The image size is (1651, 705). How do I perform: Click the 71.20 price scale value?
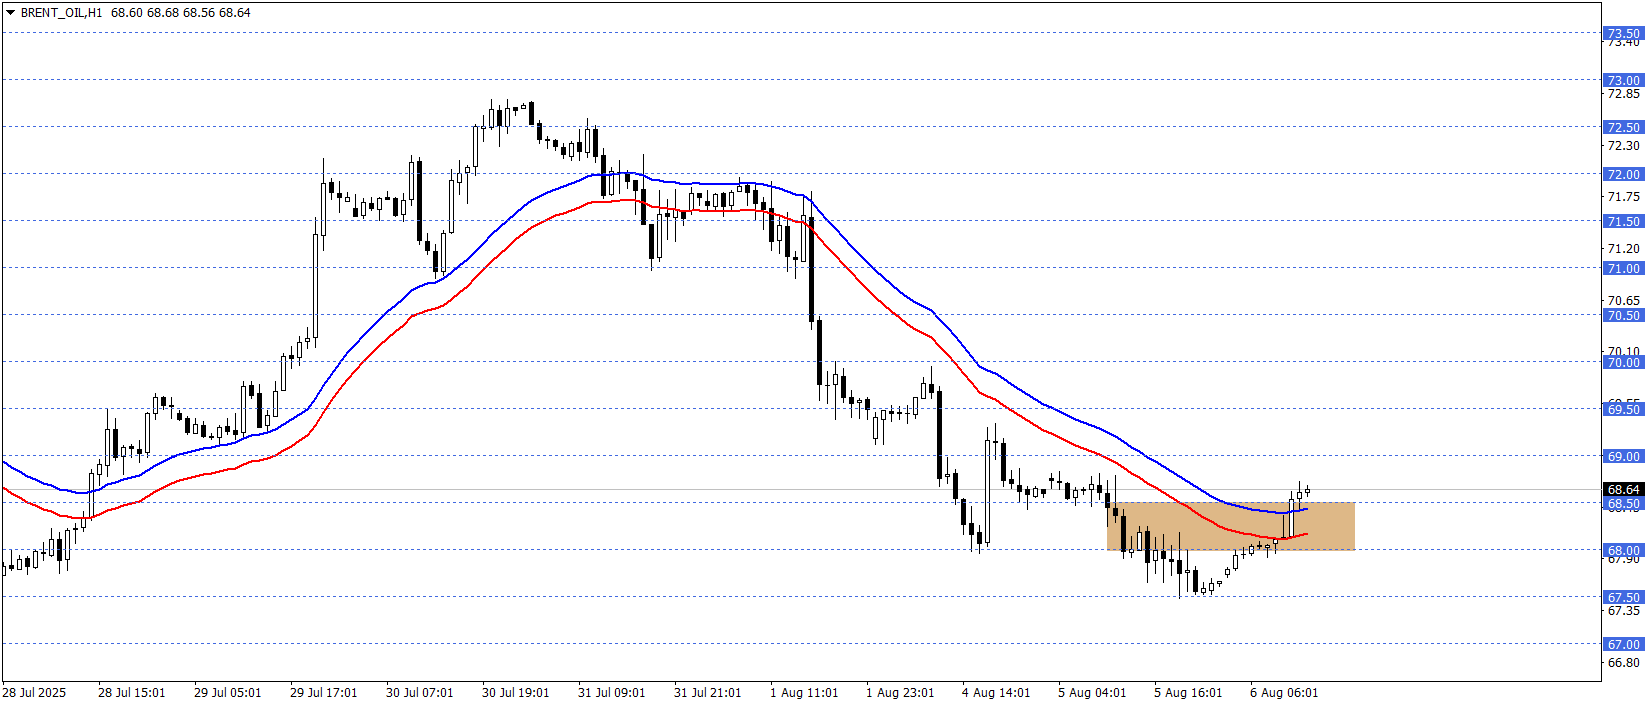pos(1623,248)
